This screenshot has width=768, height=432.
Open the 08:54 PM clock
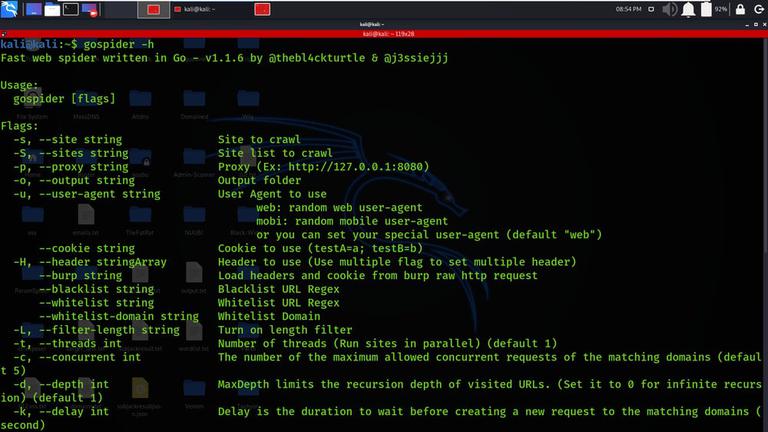[628, 9]
